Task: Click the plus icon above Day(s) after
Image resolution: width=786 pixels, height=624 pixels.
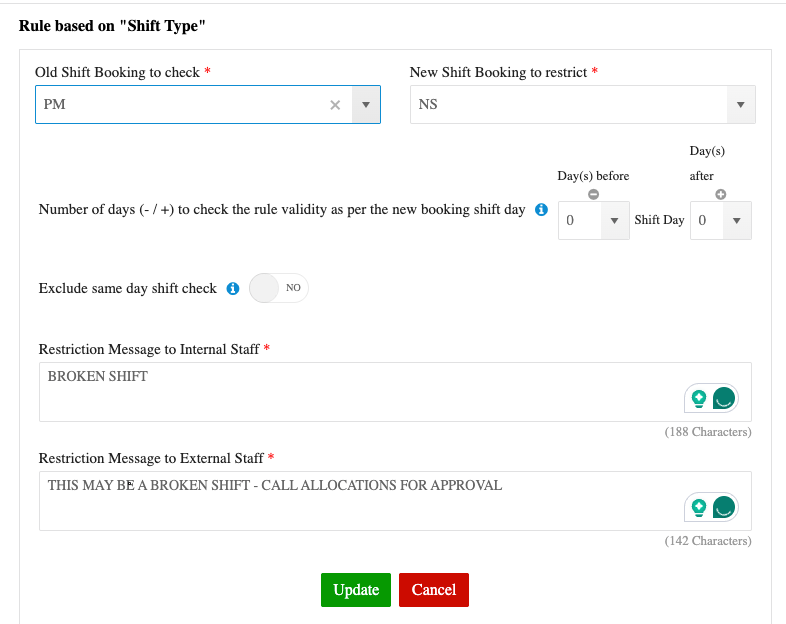Action: tap(720, 195)
